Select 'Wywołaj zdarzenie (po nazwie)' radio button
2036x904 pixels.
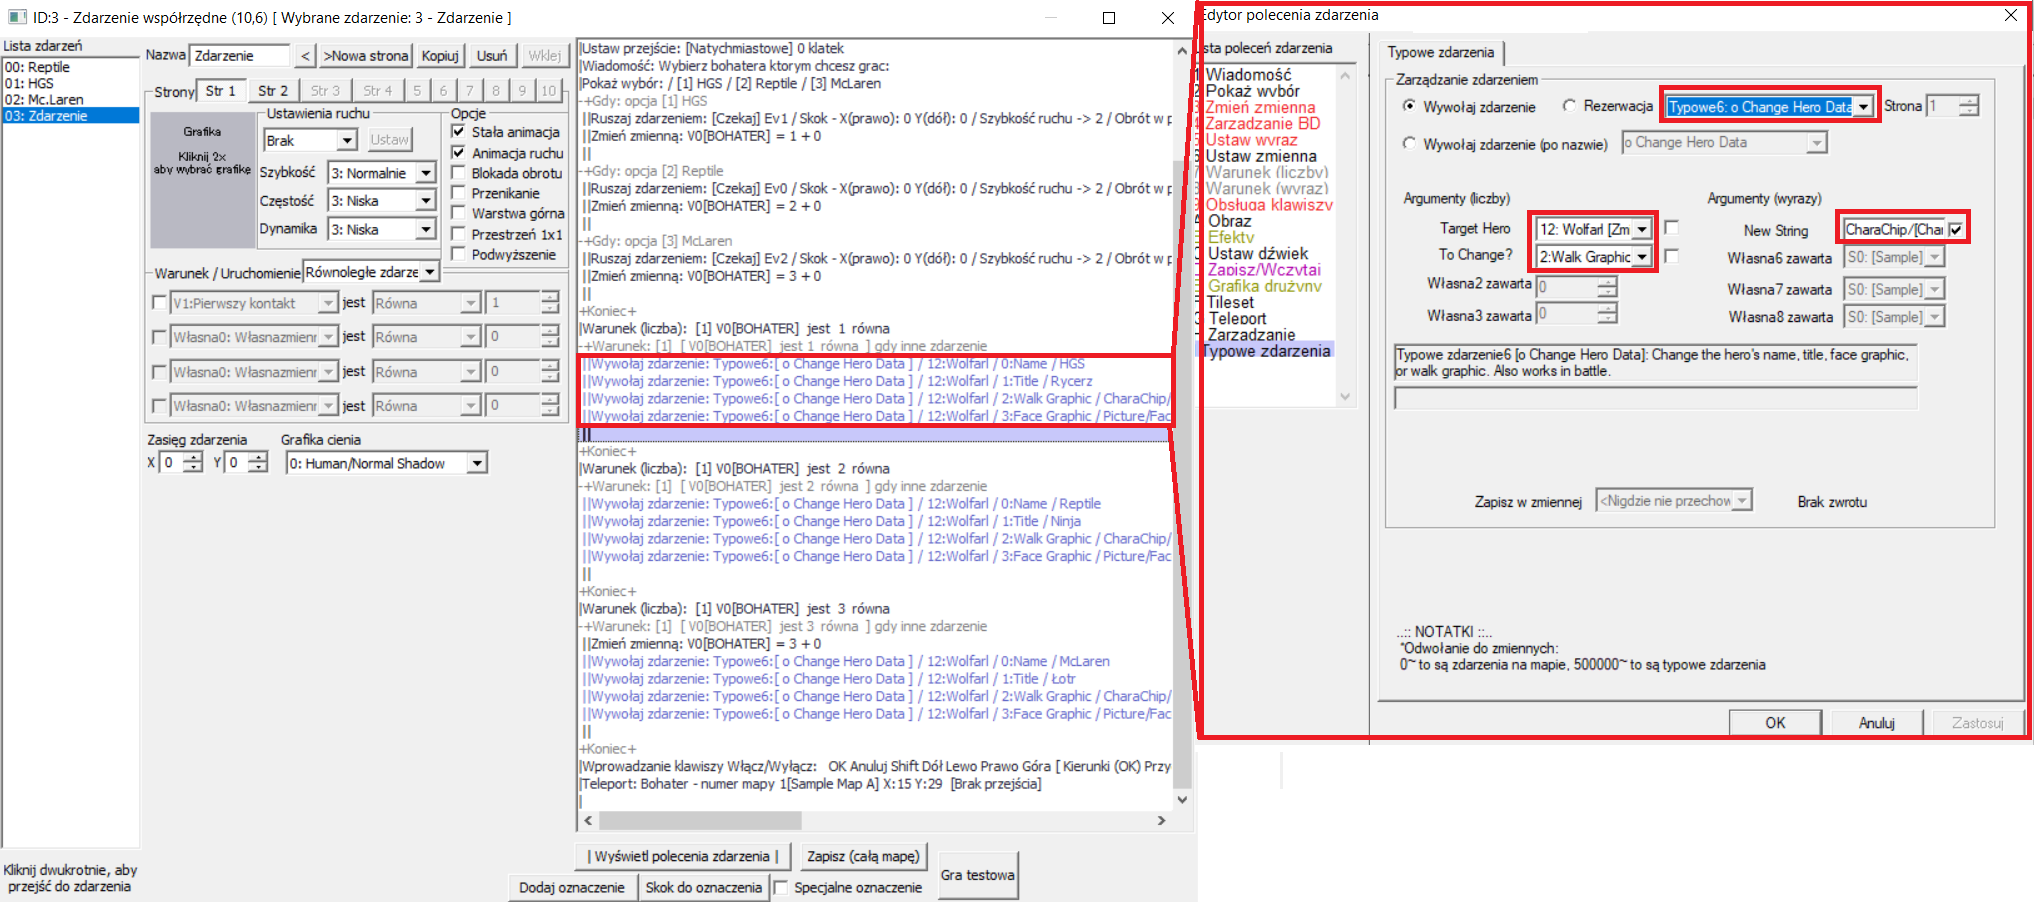[x=1409, y=144]
